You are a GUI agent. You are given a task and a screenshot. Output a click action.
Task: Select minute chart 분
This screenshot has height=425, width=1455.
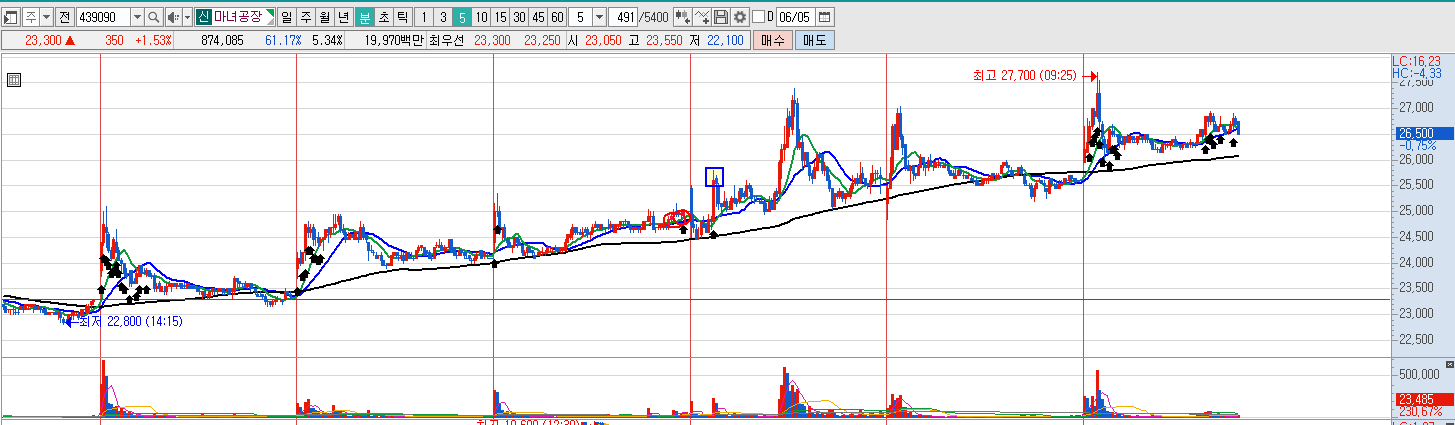[x=365, y=17]
